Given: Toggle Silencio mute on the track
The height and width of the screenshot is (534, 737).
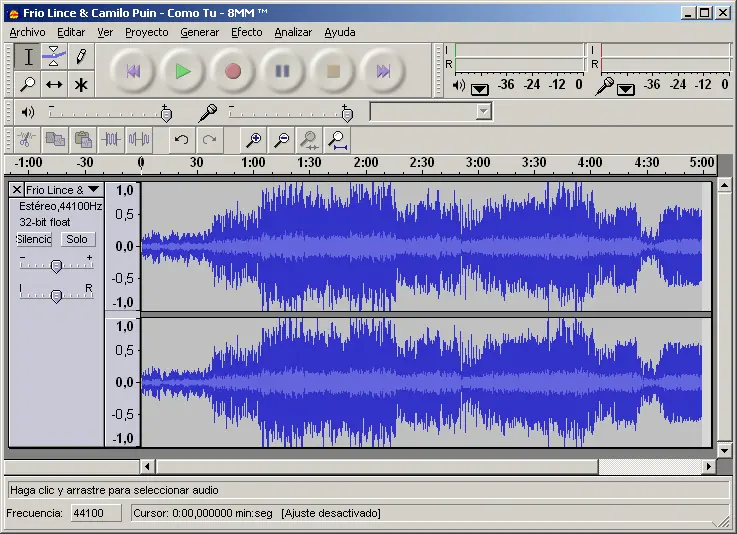Looking at the screenshot, I should click(34, 239).
